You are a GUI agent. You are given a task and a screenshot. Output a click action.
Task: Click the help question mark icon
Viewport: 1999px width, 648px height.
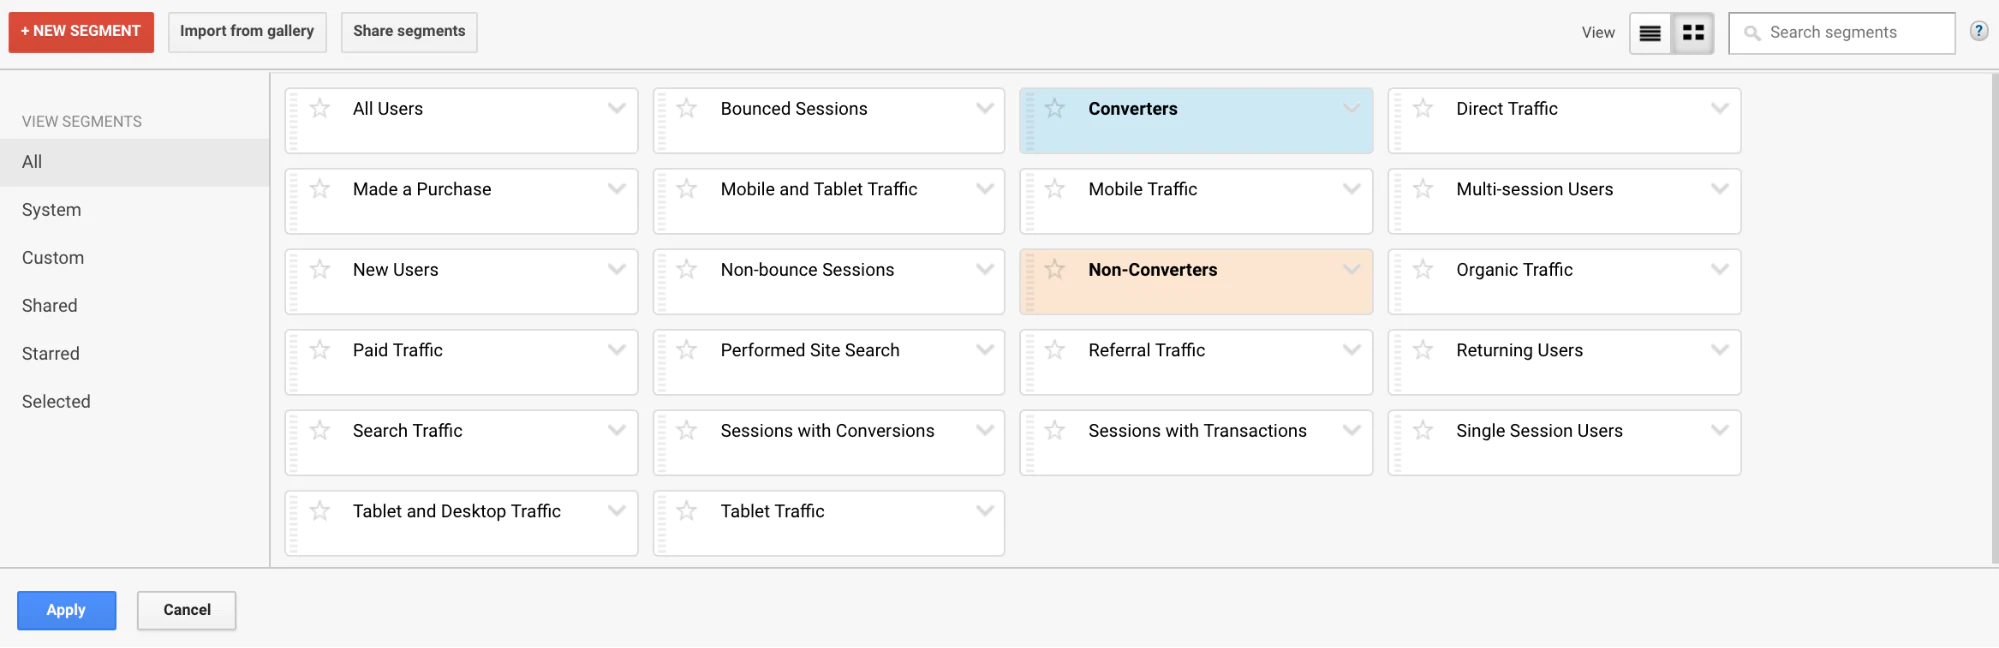click(1978, 31)
